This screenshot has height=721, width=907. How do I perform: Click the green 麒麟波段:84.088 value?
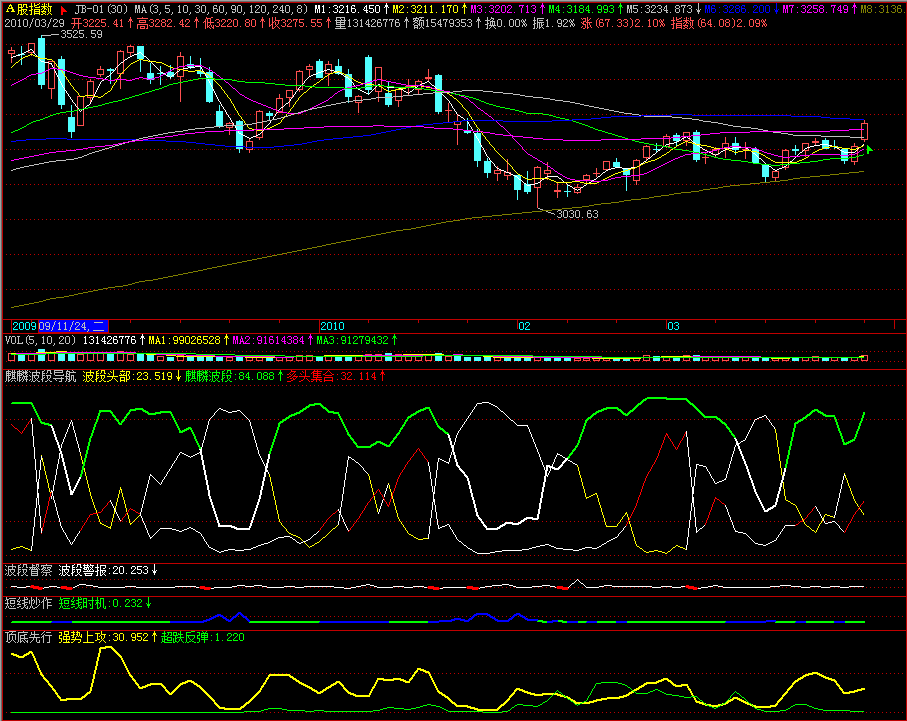point(230,377)
